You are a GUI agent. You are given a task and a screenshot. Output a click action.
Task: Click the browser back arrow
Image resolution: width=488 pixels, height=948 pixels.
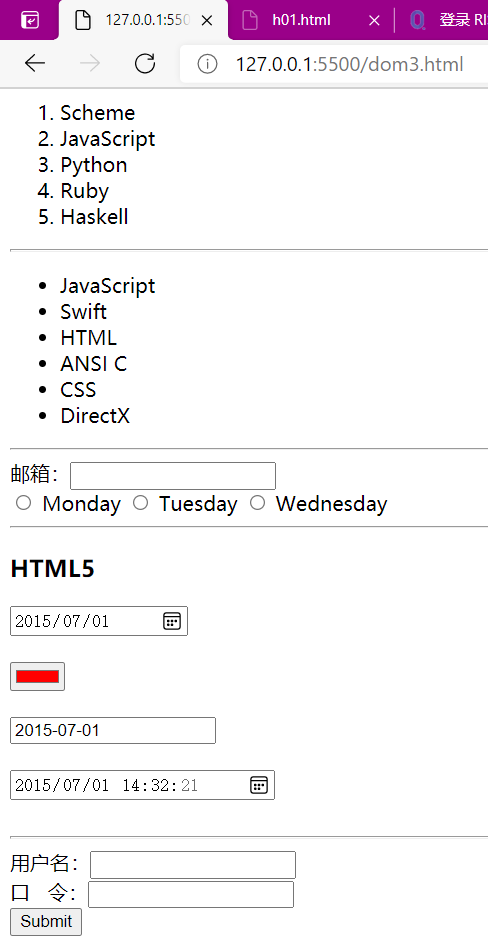[x=35, y=63]
